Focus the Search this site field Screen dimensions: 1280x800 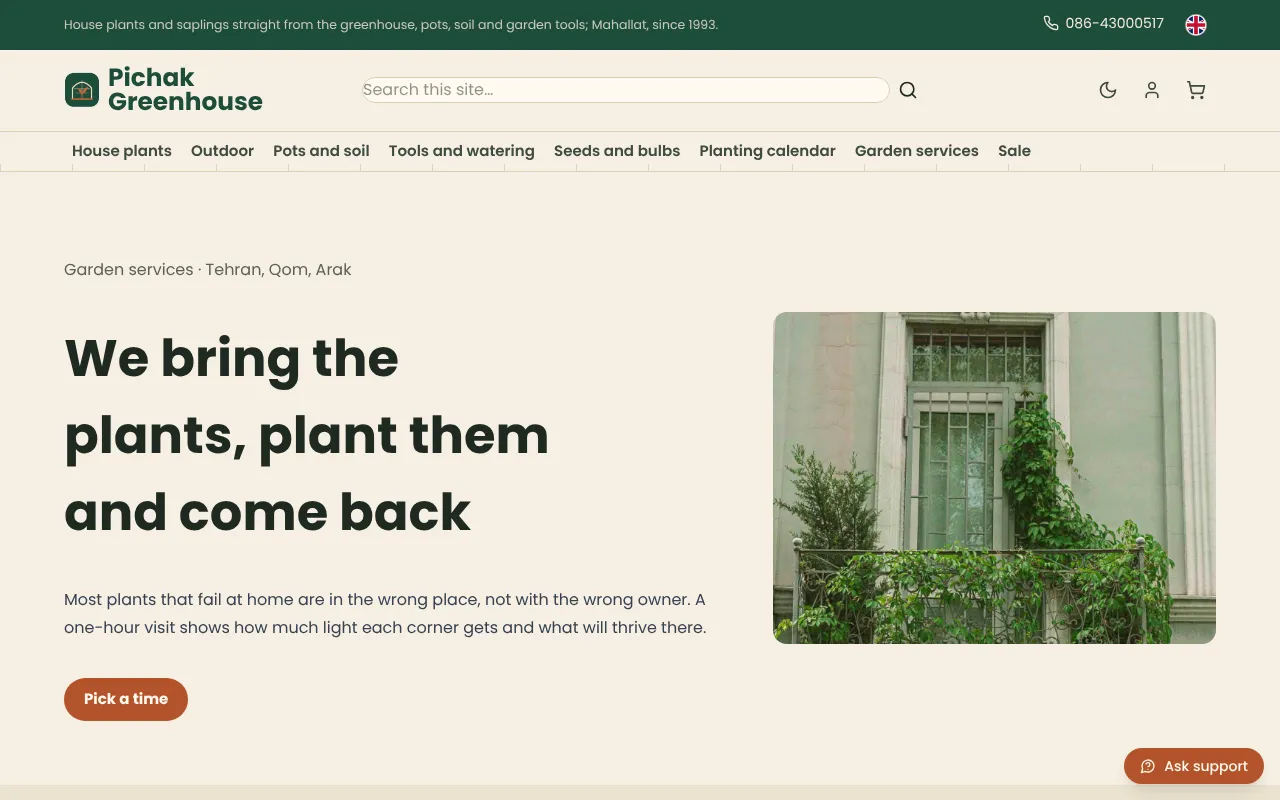point(626,90)
